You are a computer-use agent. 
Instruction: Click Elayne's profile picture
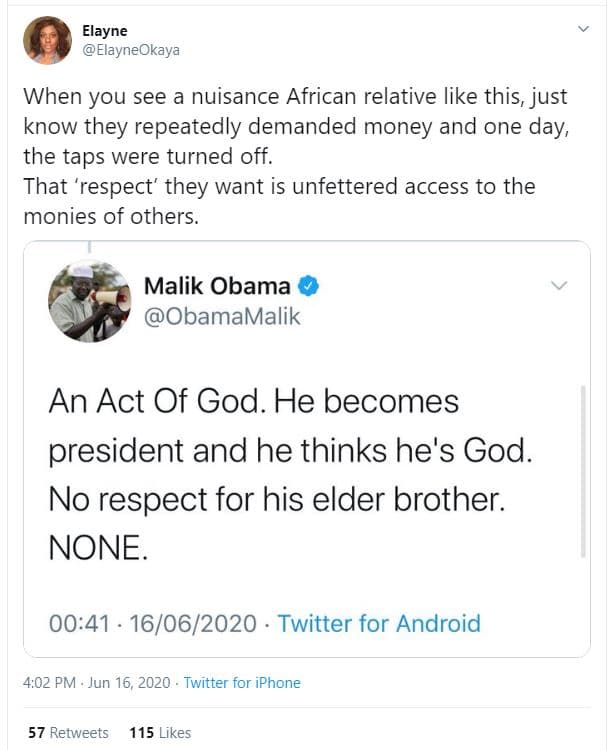[47, 40]
